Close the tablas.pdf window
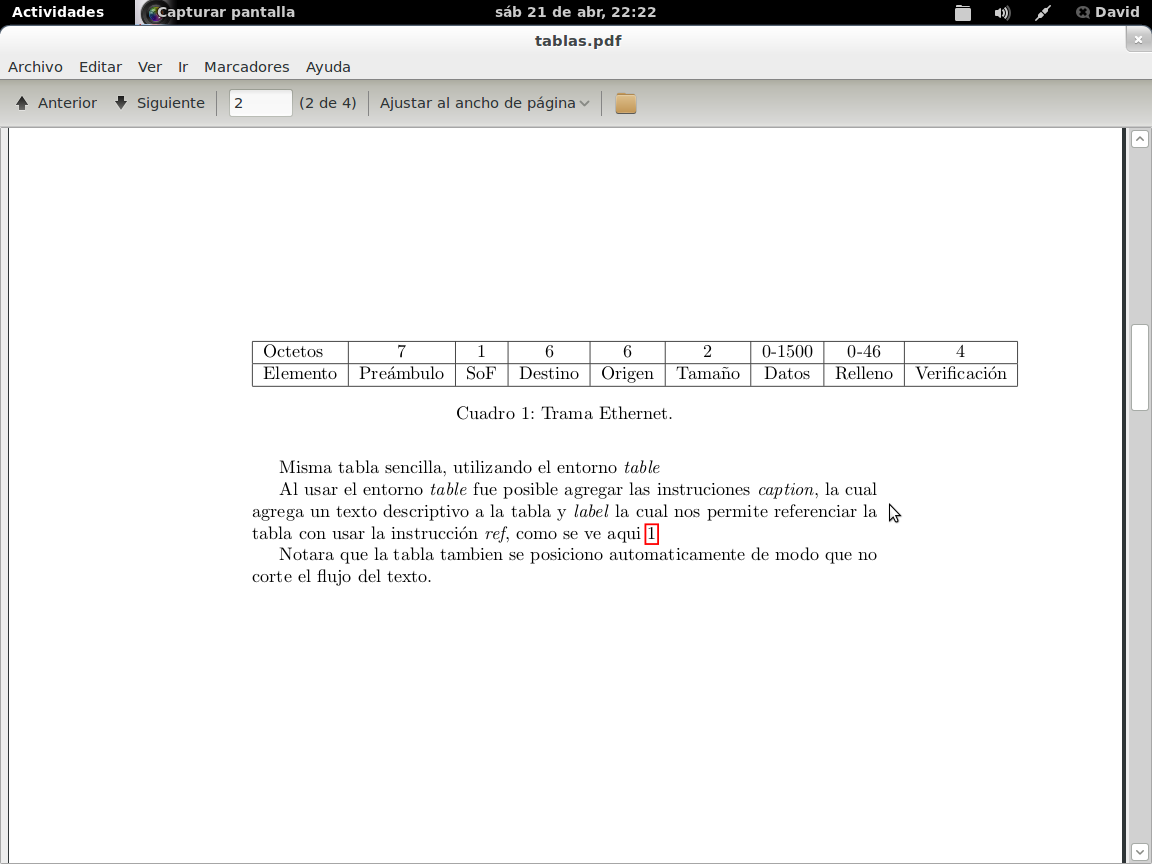The width and height of the screenshot is (1152, 864). (1137, 40)
